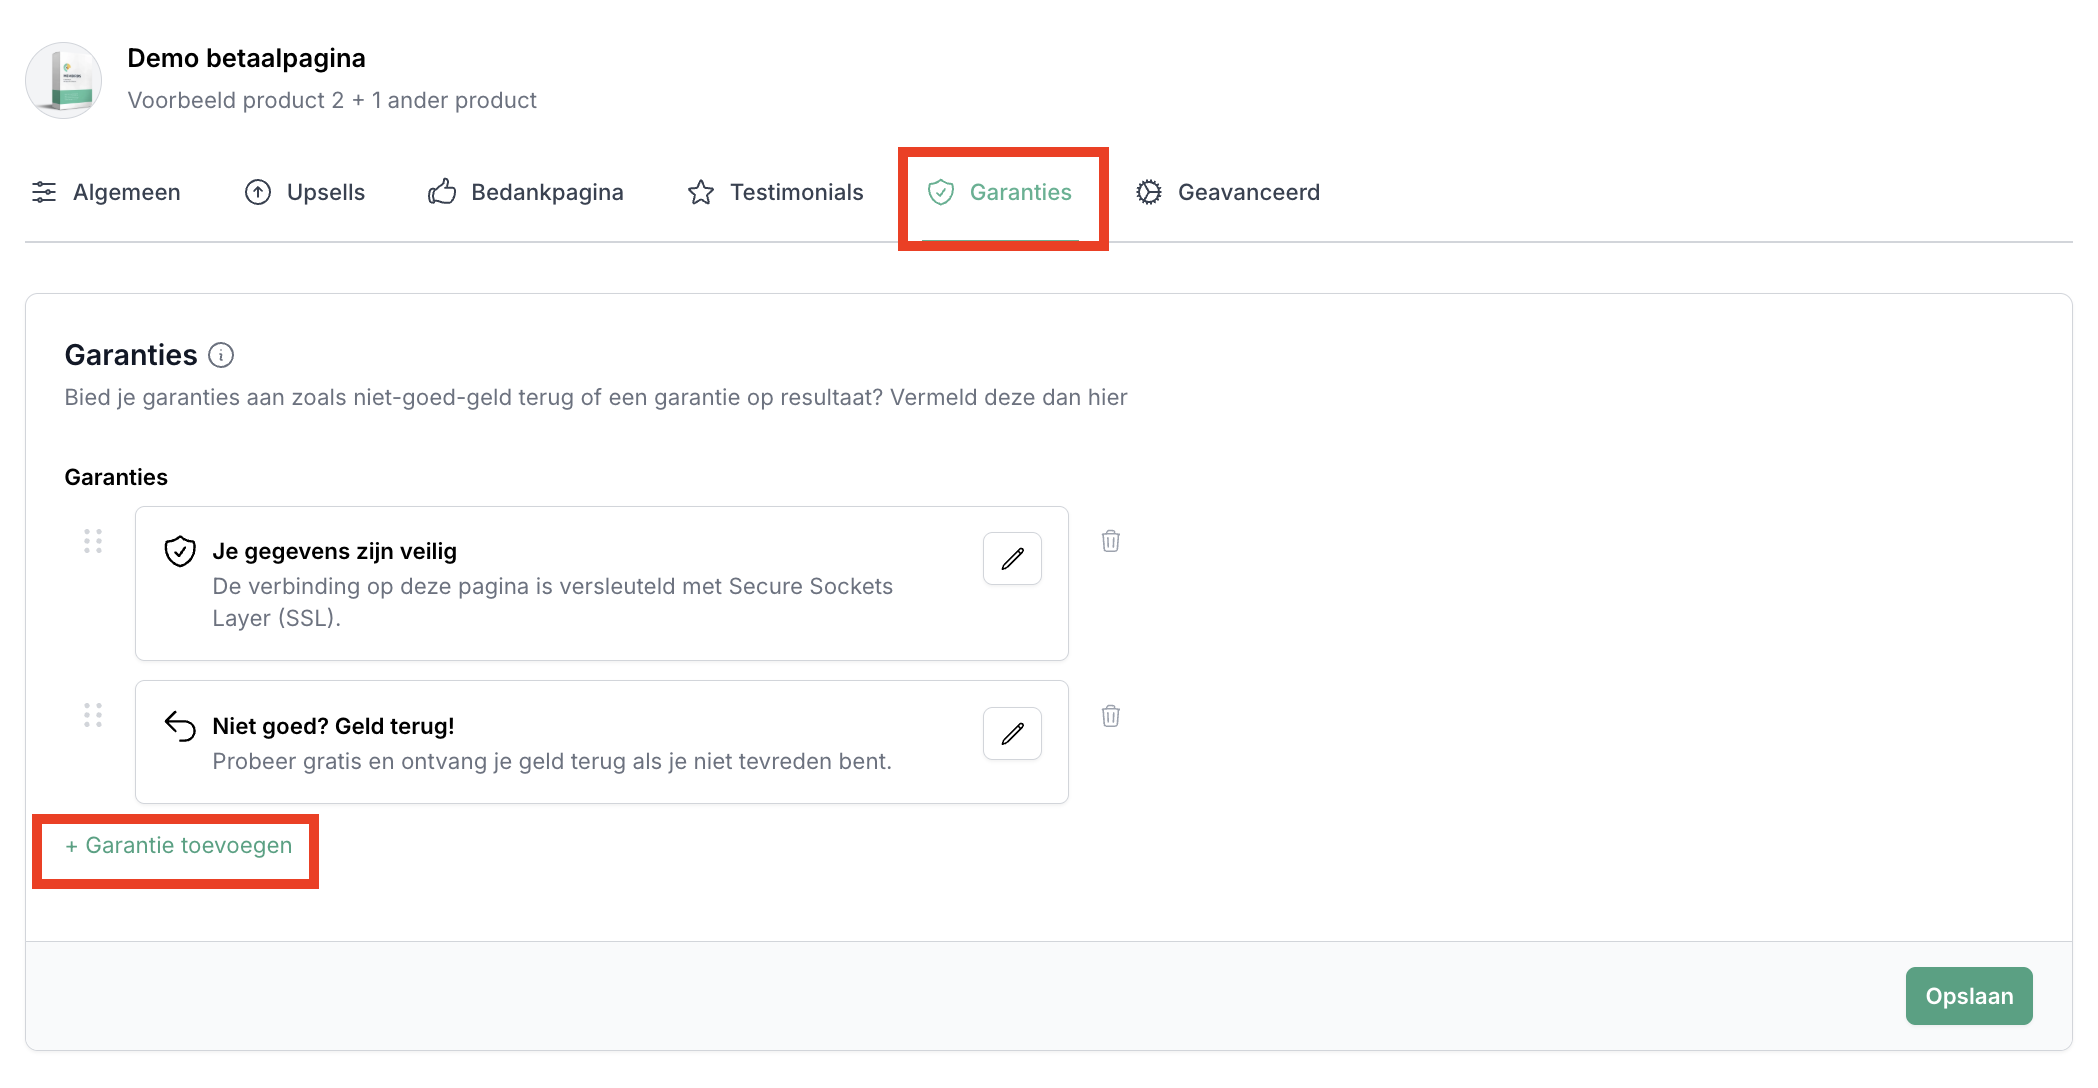Open the Testimonials tab
Screen dimensions: 2098x1088
click(x=776, y=192)
